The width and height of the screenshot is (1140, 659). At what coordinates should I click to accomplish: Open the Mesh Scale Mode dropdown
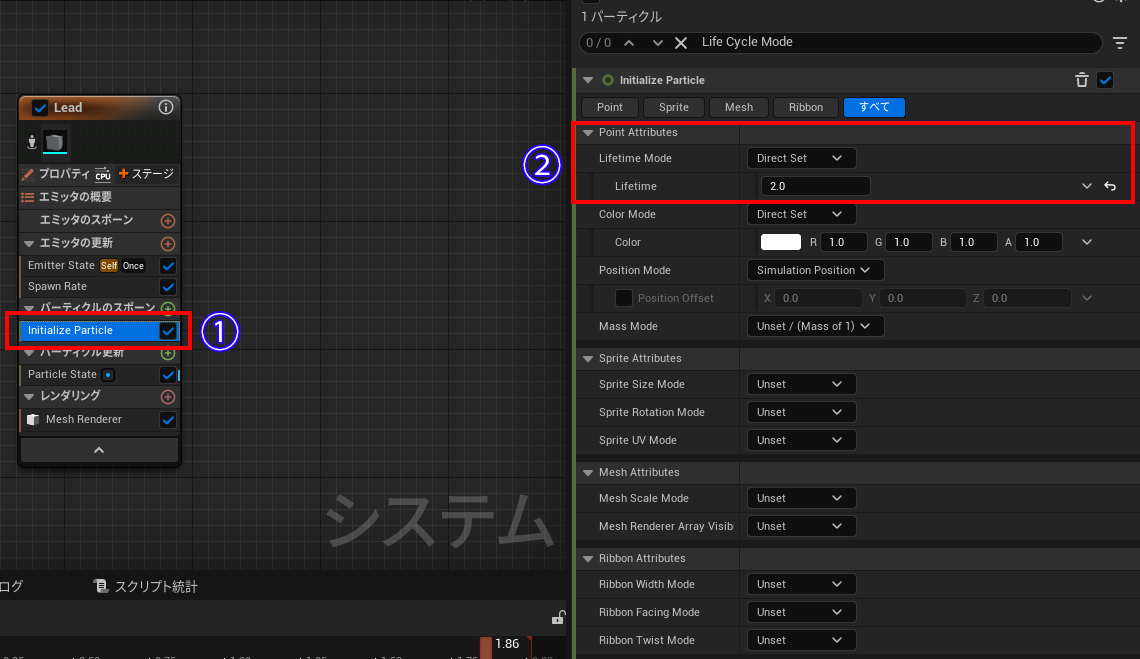800,498
